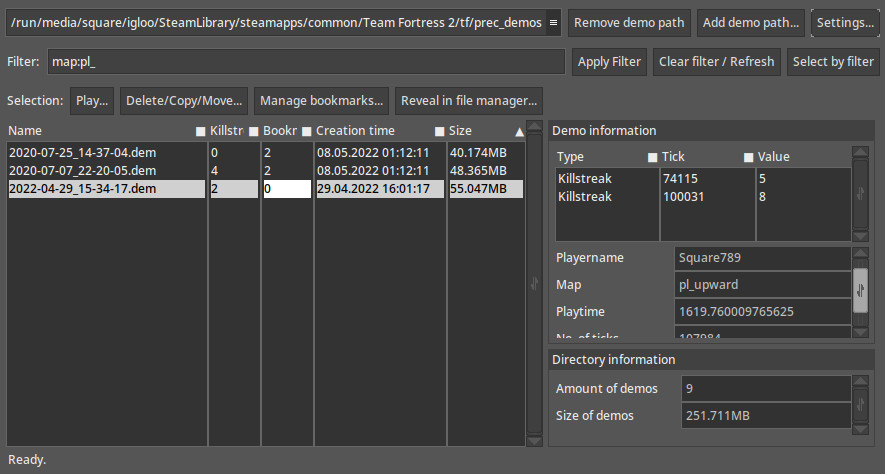Viewport: 885px width, 474px height.
Task: Click the Remove demo path button
Action: [x=629, y=23]
